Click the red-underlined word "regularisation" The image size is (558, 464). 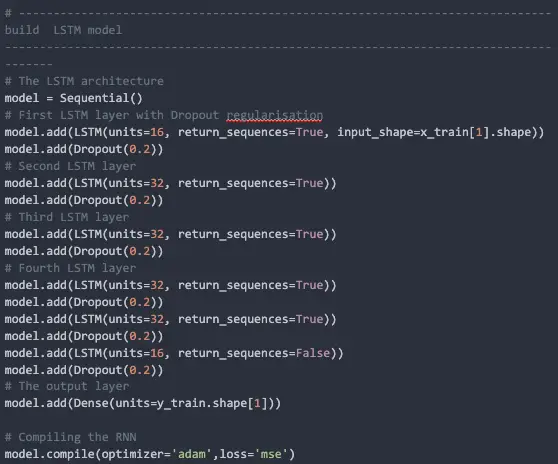coord(275,115)
